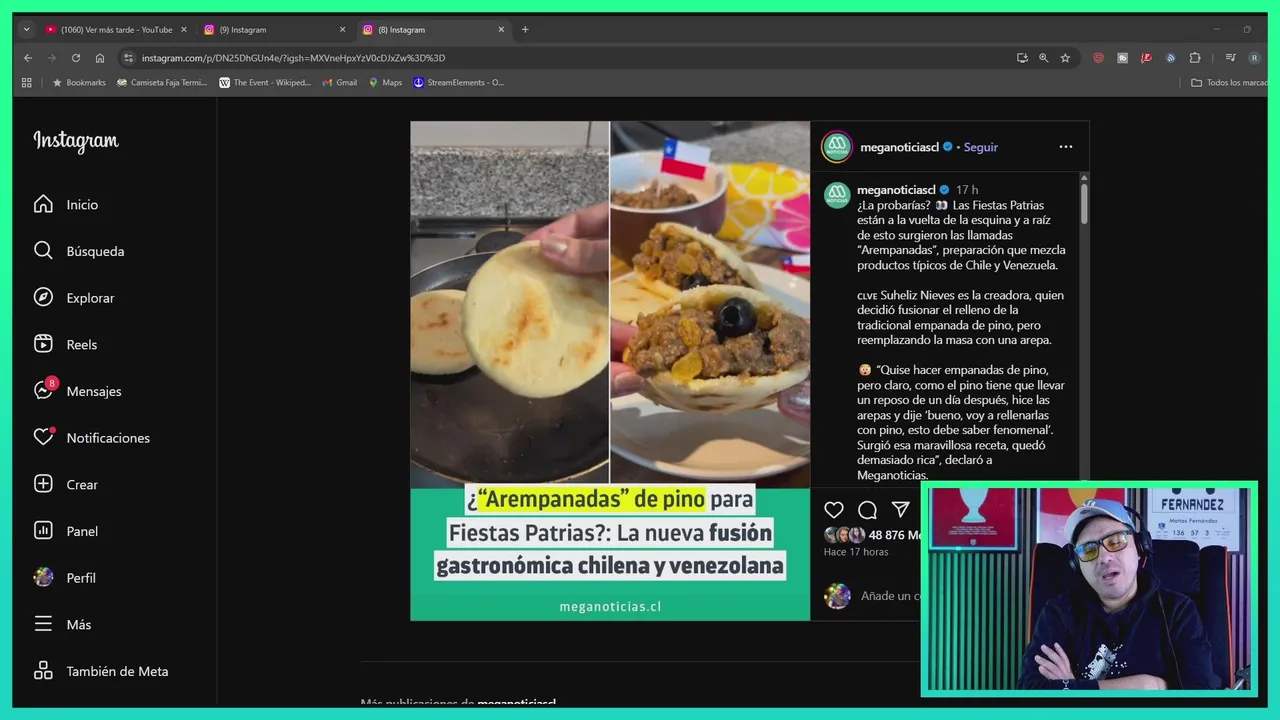Close the YouTube tab

(x=184, y=30)
